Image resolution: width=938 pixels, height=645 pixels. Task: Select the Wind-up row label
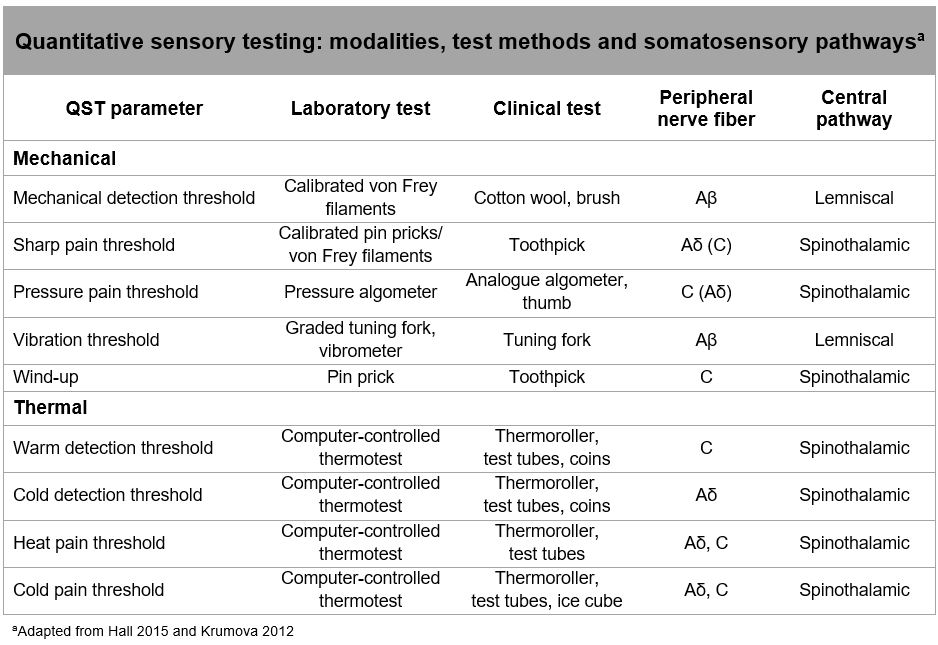tap(44, 377)
